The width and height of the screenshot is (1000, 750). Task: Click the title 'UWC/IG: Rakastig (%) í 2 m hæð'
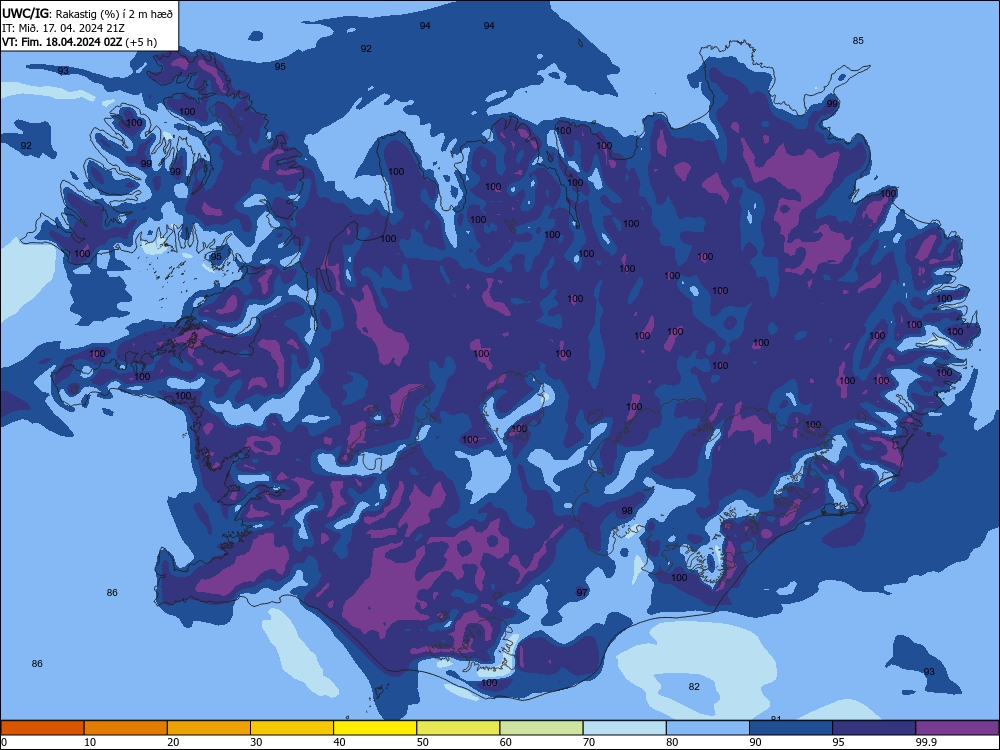pos(87,13)
